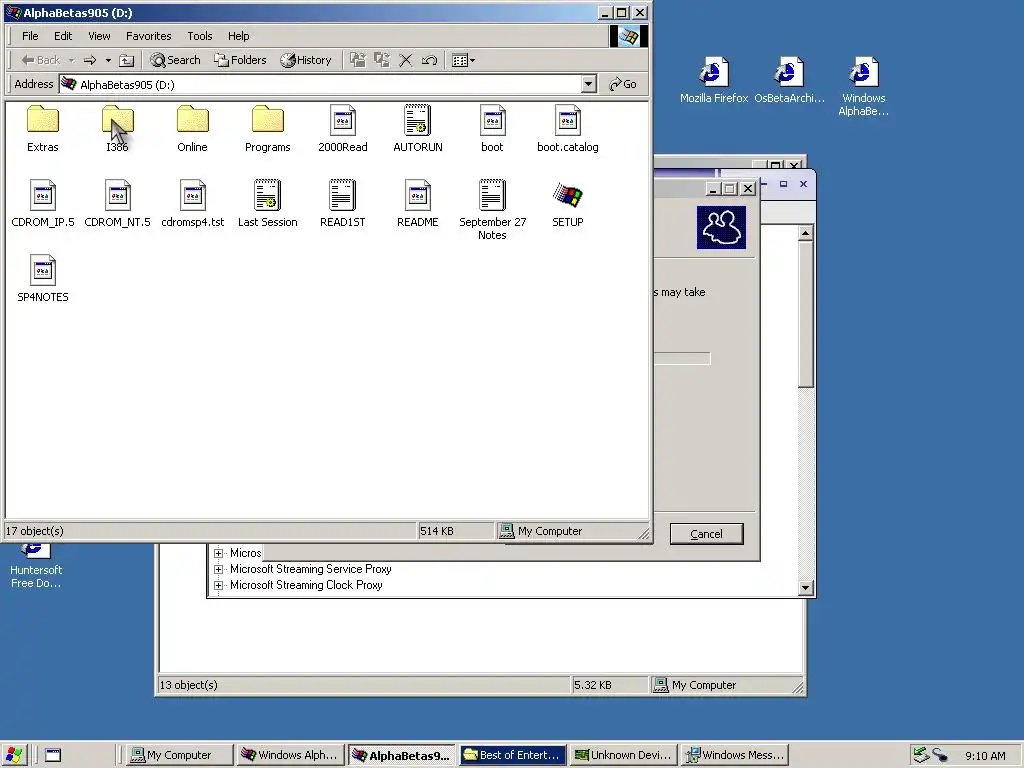The image size is (1024, 768).
Task: Switch to Best of Entert... taskbar button
Action: [511, 755]
